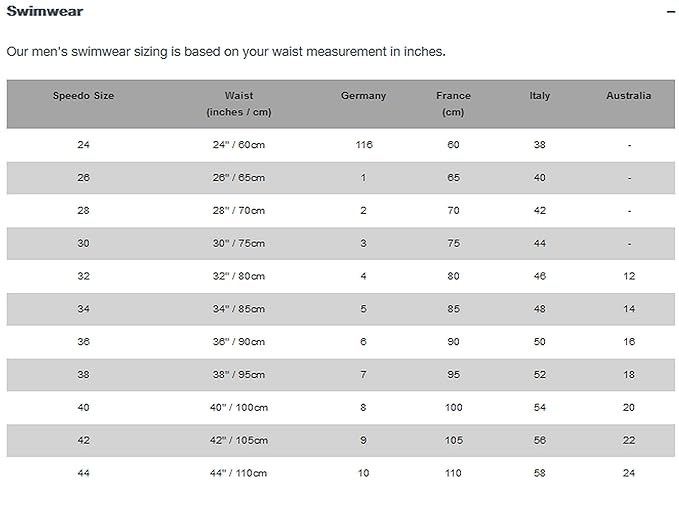Click Australia value 12 cell
Screen dimensions: 679x505
(x=628, y=276)
